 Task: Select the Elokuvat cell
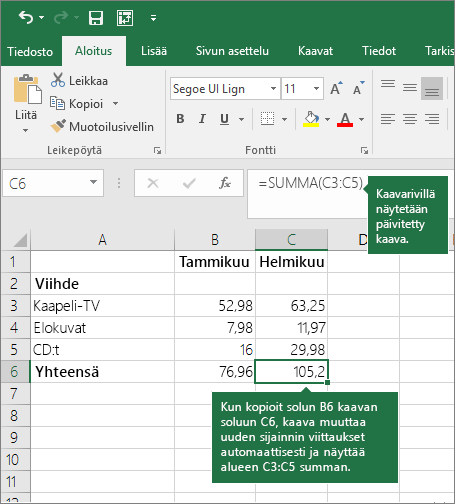pyautogui.click(x=102, y=328)
